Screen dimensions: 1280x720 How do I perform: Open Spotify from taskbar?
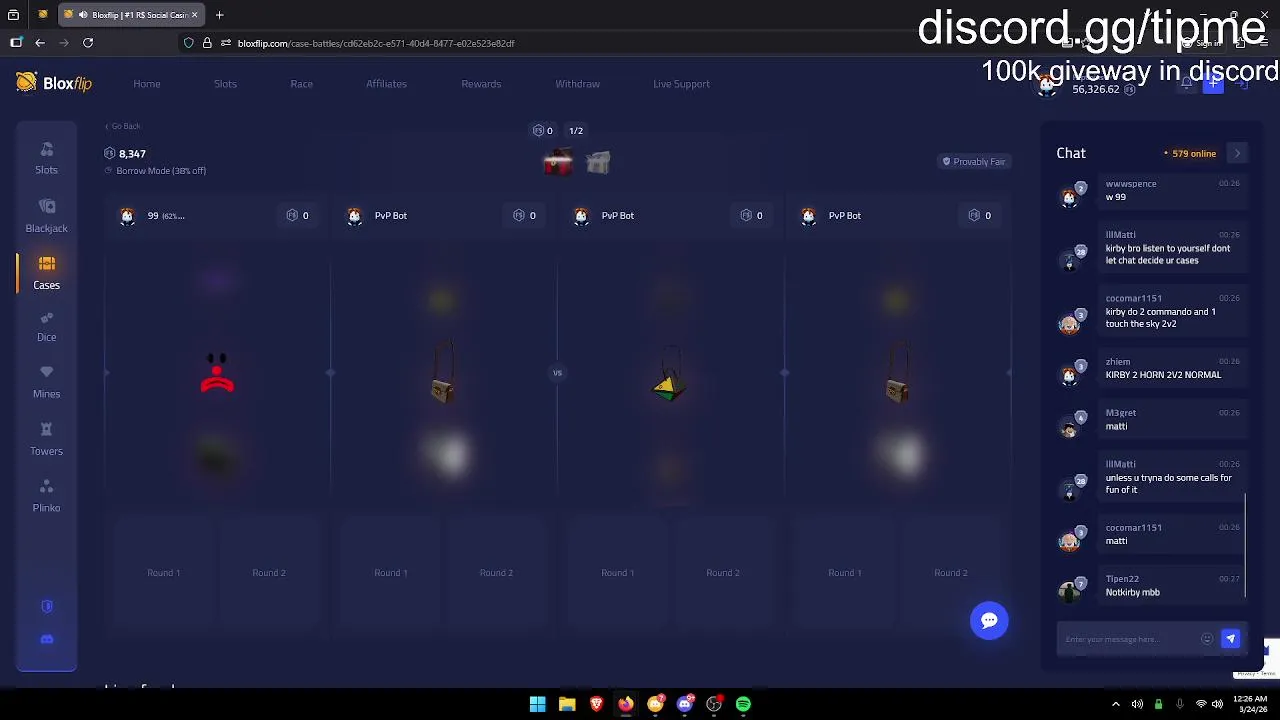743,704
